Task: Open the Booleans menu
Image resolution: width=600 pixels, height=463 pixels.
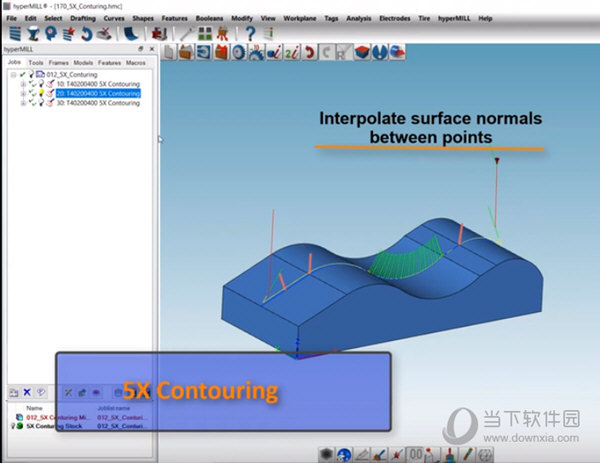Action: tap(209, 18)
